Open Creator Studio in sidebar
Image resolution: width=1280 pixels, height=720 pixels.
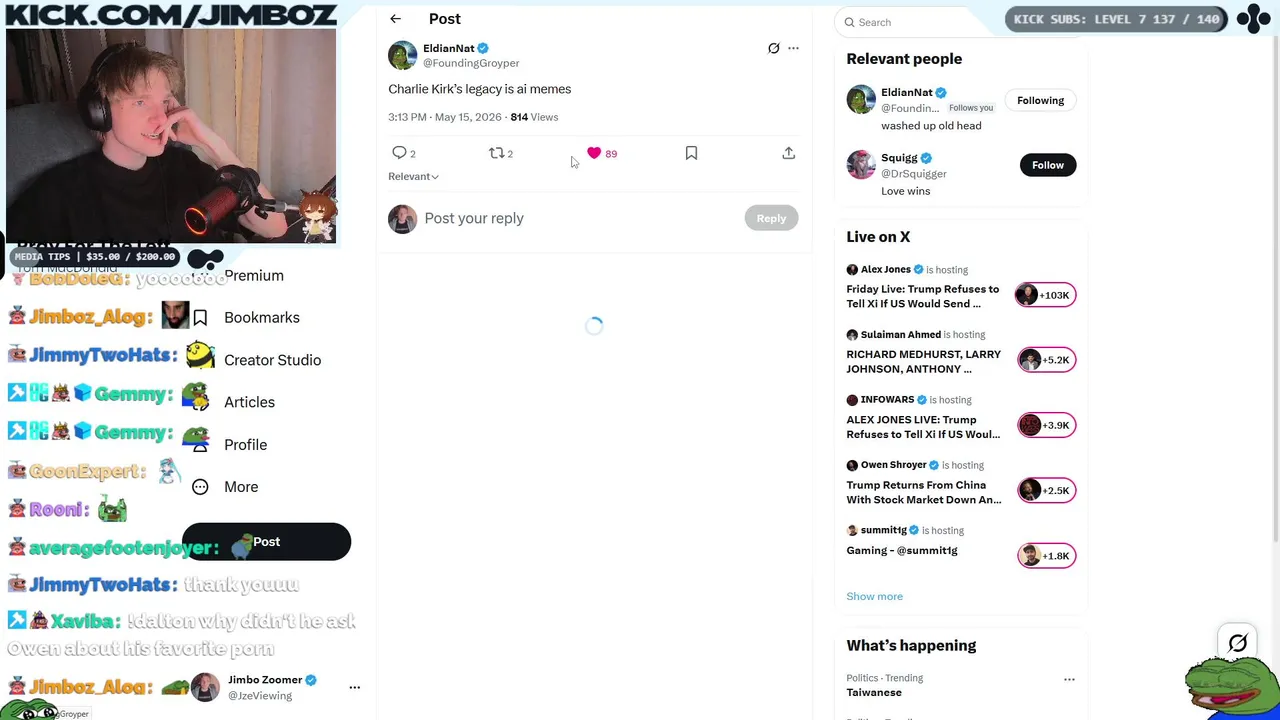[x=272, y=360]
